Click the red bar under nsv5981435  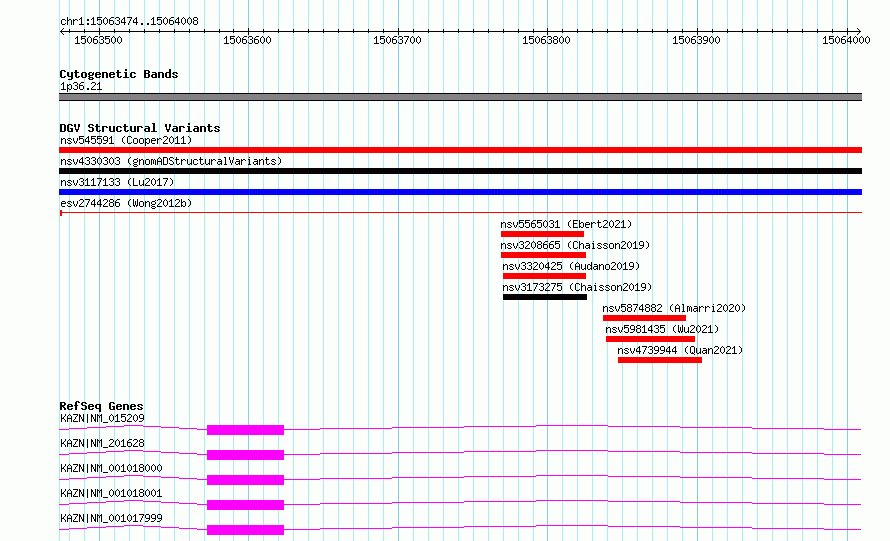[x=650, y=339]
